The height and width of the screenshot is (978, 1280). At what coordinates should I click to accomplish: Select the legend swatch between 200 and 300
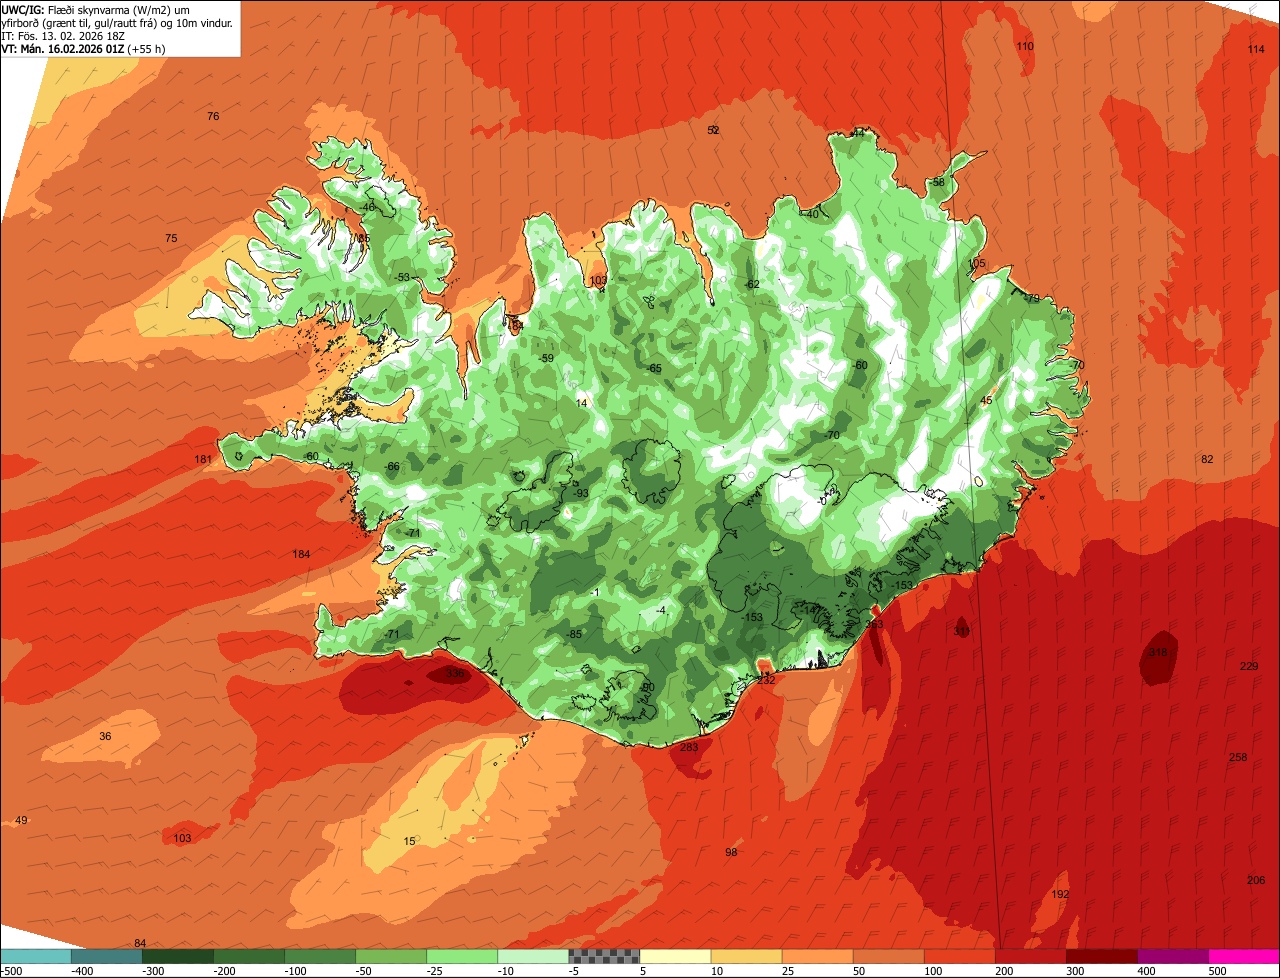point(1031,956)
